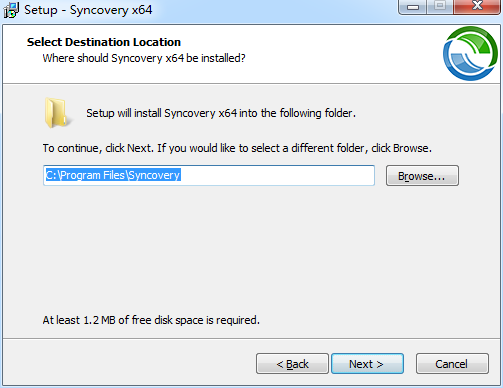
Task: Close the Syncovery x64 setup wizard
Action: pos(477,6)
